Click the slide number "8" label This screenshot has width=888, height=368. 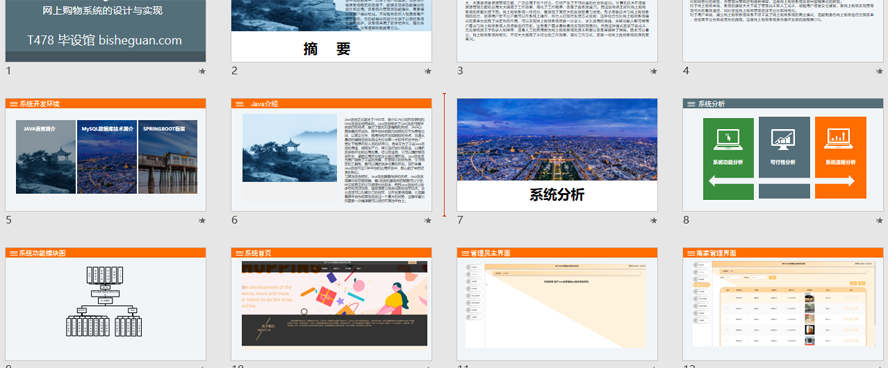pyautogui.click(x=686, y=220)
